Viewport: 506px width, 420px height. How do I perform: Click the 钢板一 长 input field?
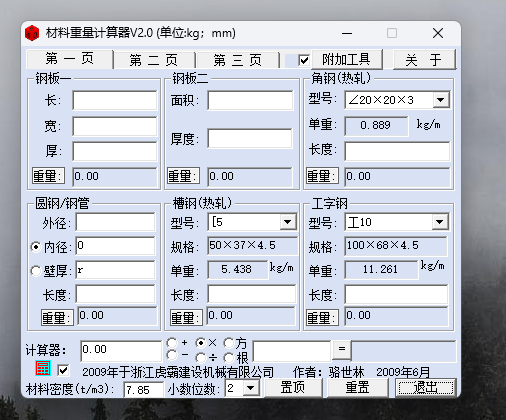pyautogui.click(x=115, y=100)
